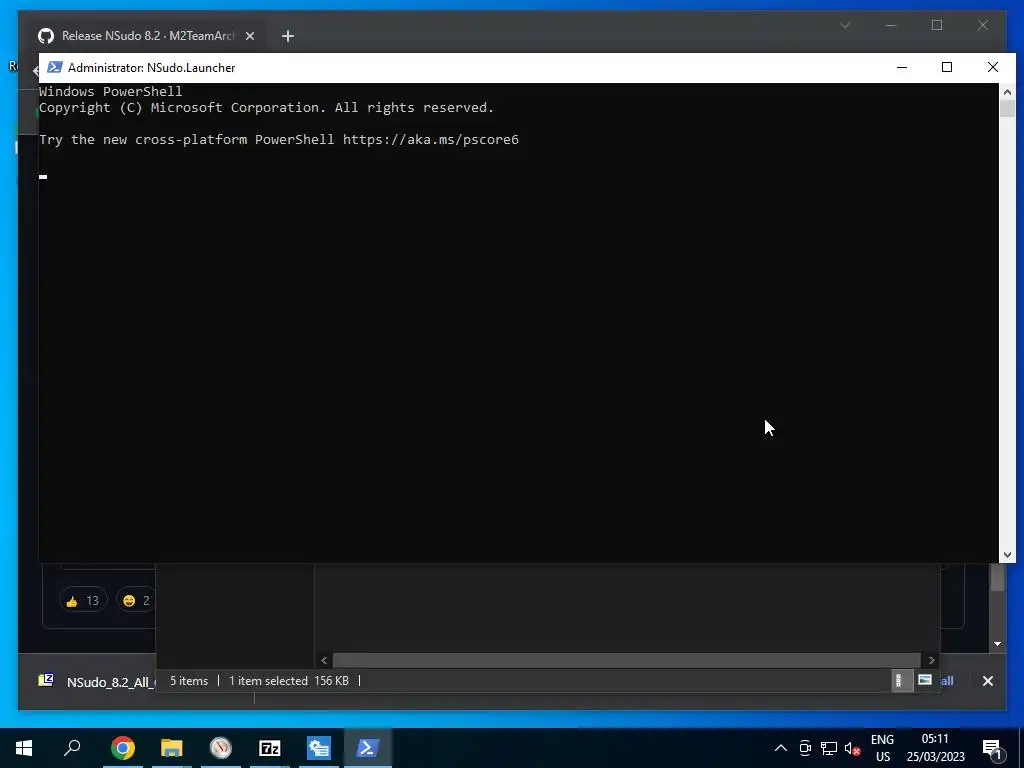Click the ENG US language indicator

tap(882, 748)
